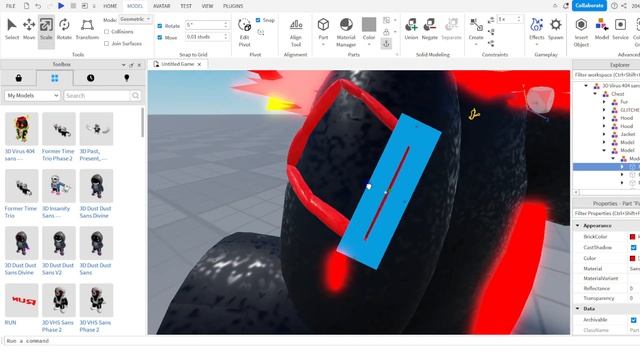Toggle the Move snap checkbox
640x360 pixels.
click(160, 37)
